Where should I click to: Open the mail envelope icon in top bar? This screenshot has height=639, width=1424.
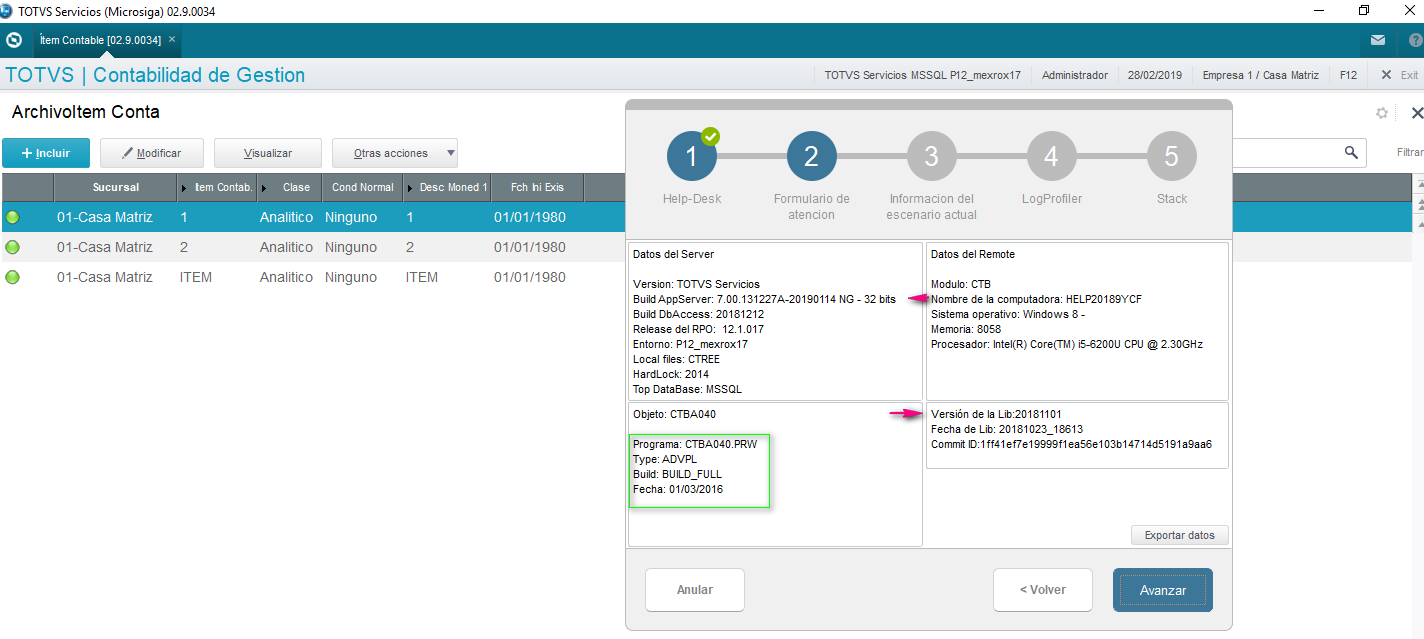coord(1378,40)
